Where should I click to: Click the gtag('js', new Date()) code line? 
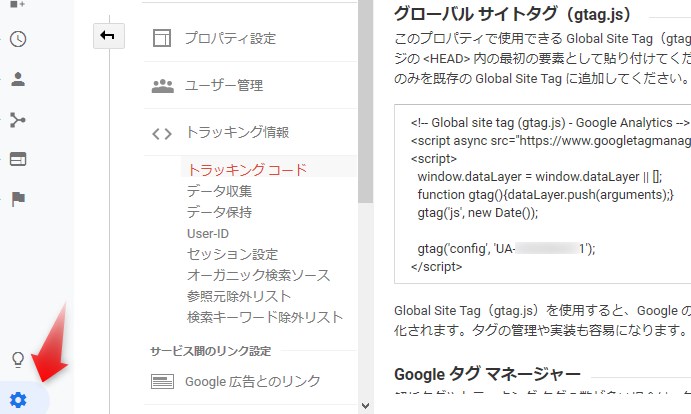pos(478,213)
